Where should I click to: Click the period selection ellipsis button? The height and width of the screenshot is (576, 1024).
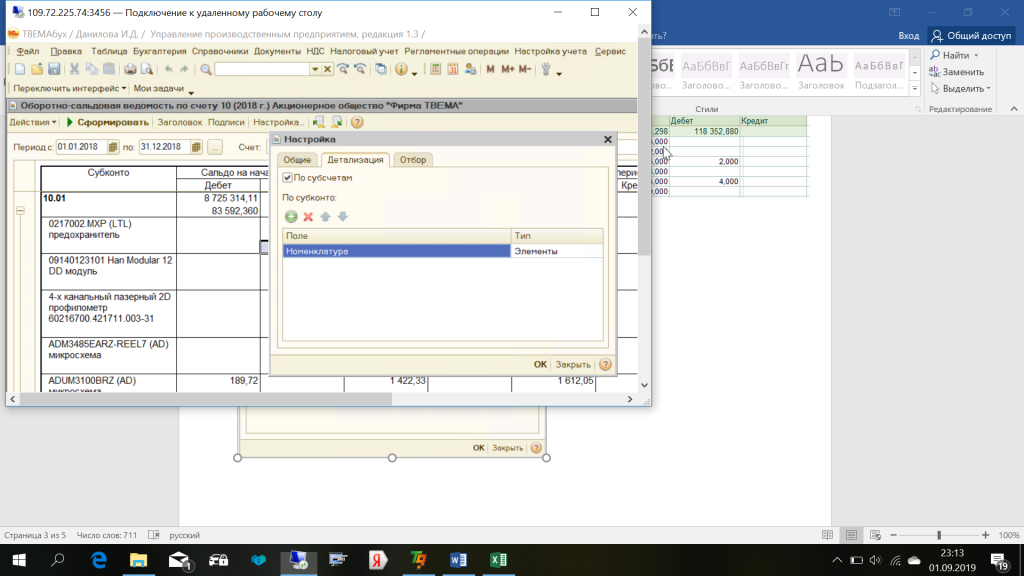point(215,148)
